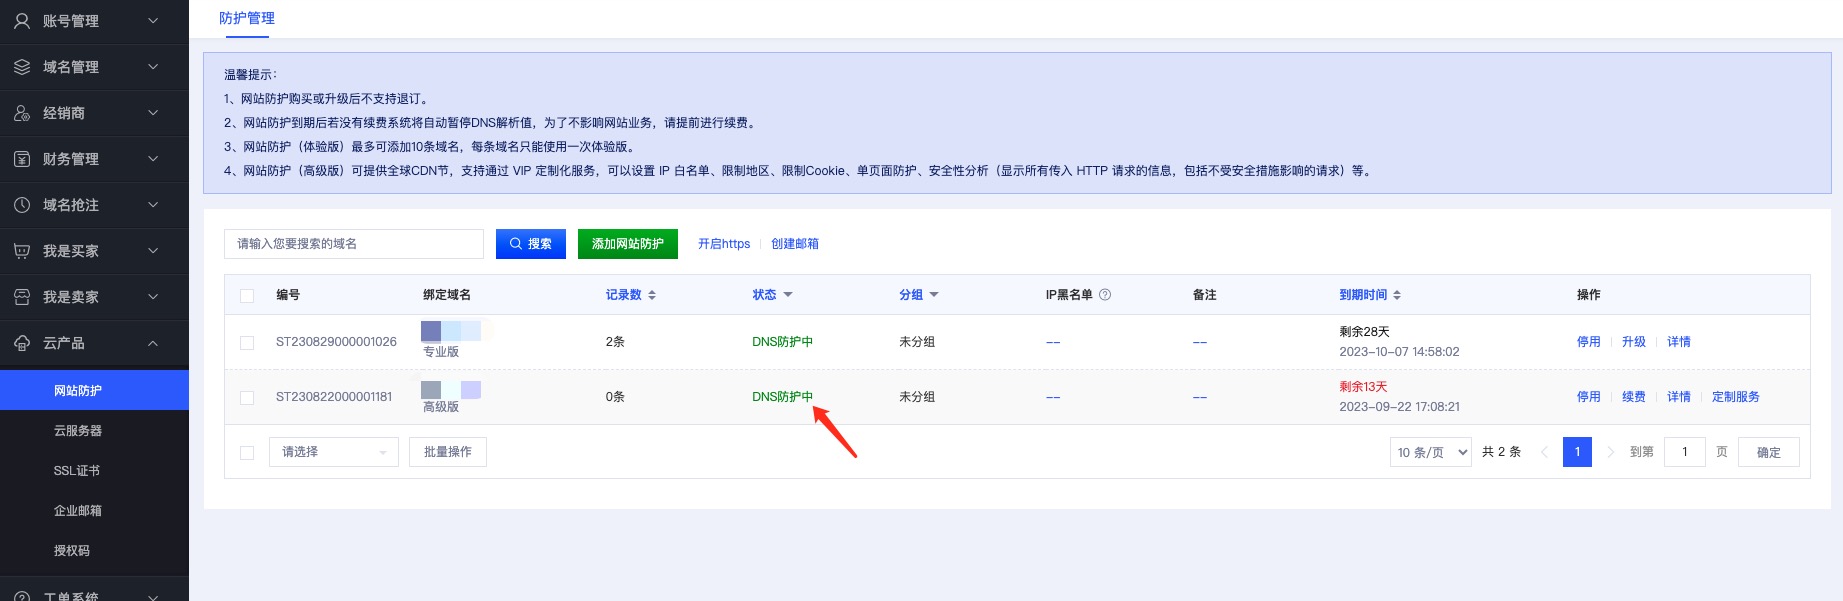Image resolution: width=1843 pixels, height=601 pixels.
Task: Check the row ST230822000001181 checkbox
Action: (x=247, y=398)
